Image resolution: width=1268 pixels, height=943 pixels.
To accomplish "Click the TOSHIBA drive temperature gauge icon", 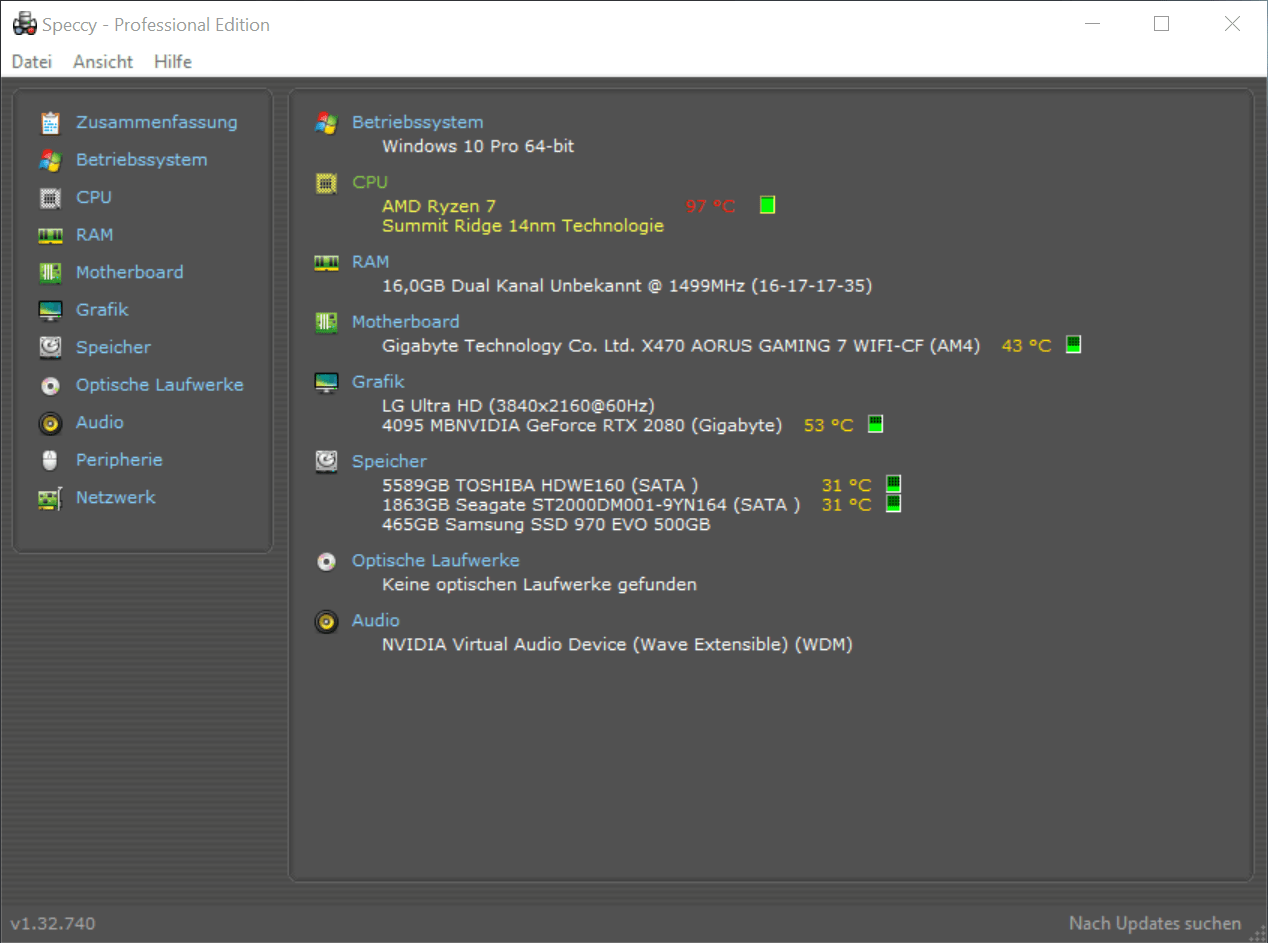I will point(894,484).
